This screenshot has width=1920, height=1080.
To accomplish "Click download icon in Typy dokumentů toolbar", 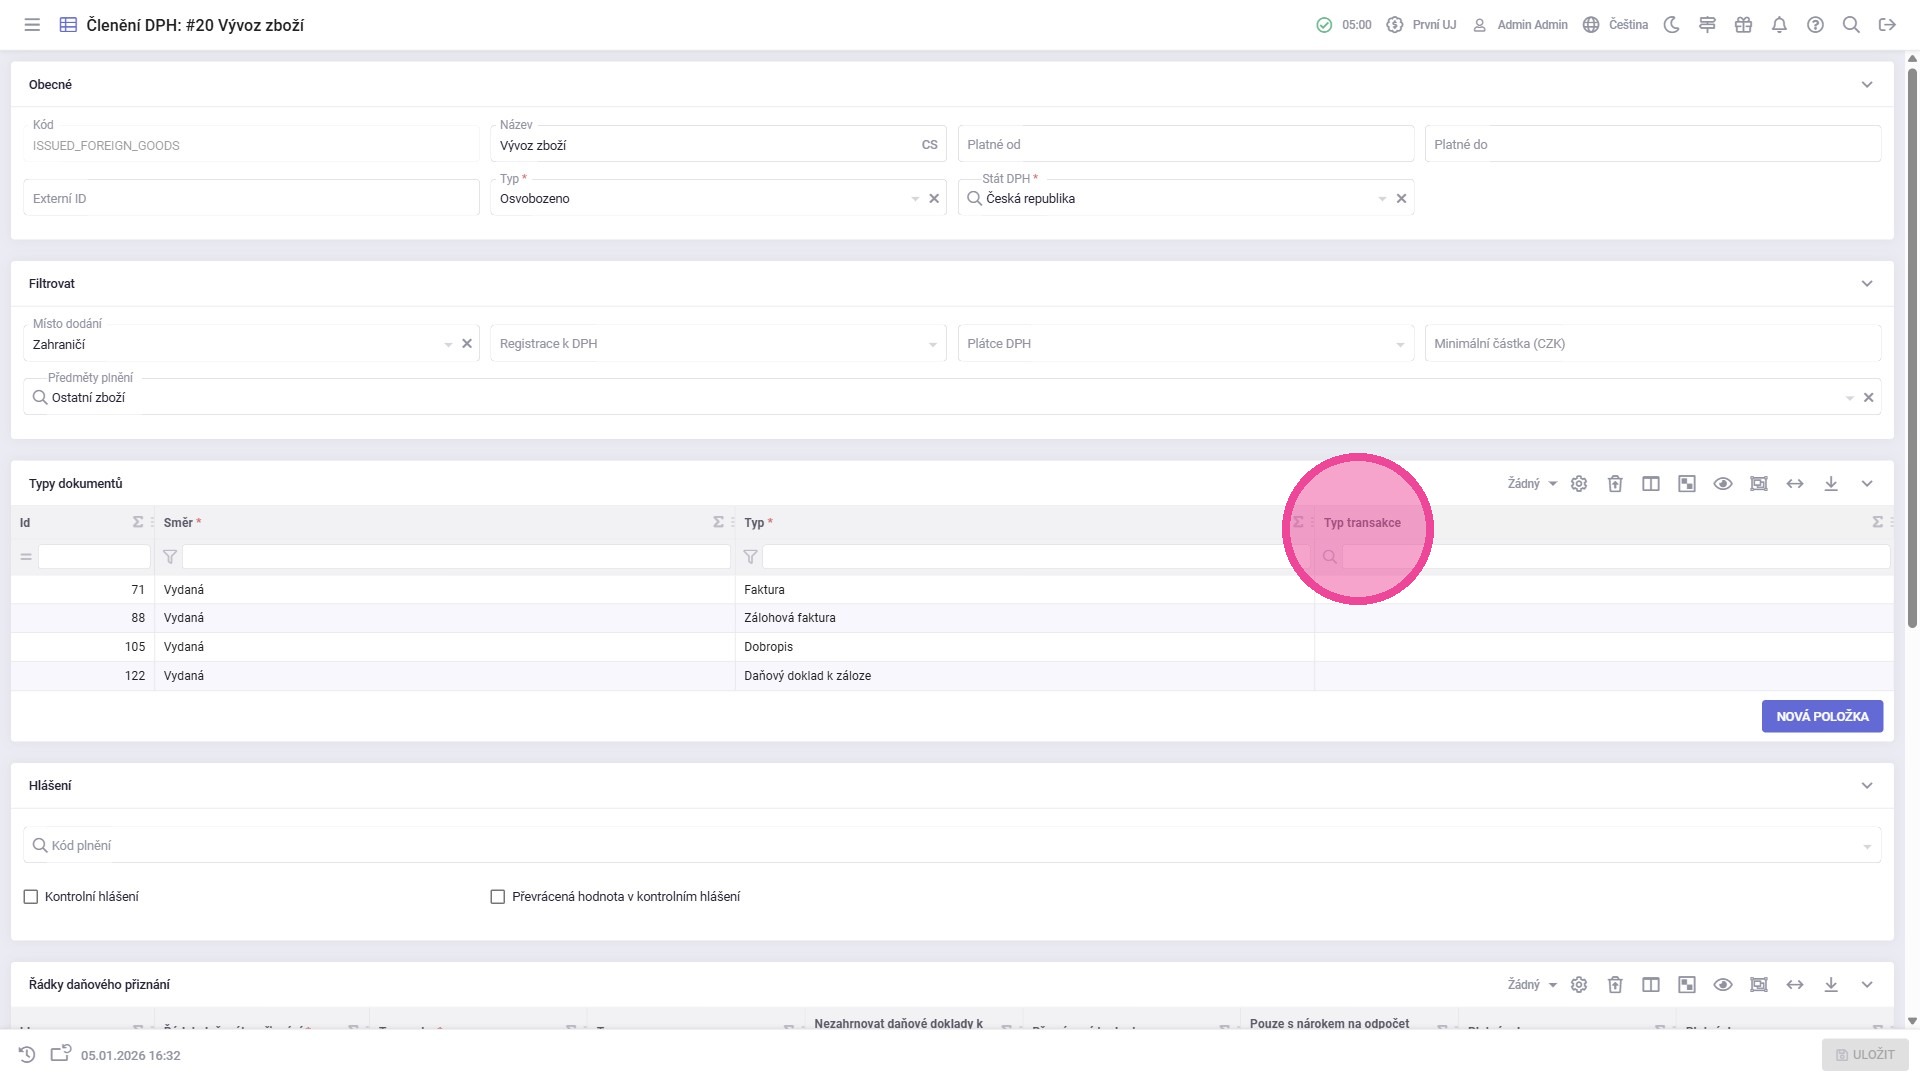I will tap(1831, 484).
